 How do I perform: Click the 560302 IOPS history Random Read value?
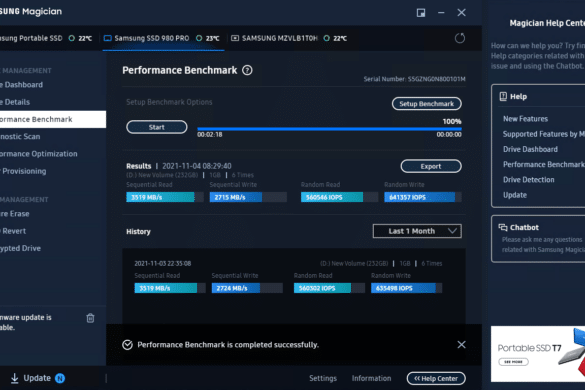pyautogui.click(x=329, y=288)
